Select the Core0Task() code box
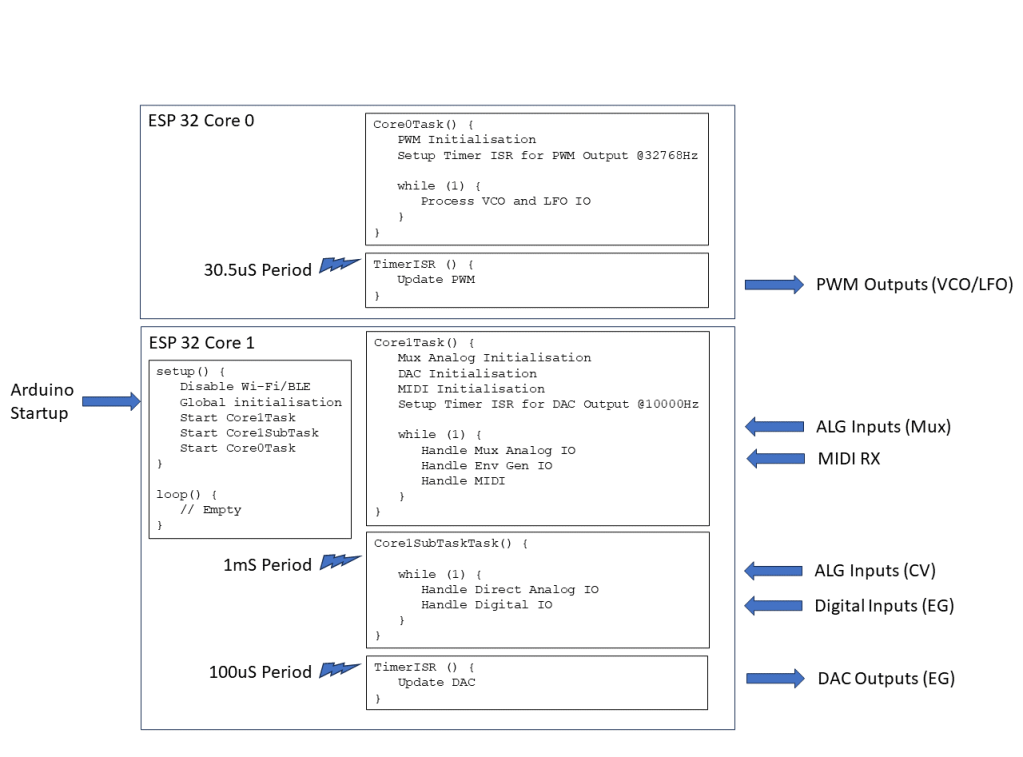Image resolution: width=1023 pixels, height=757 pixels. pos(537,178)
